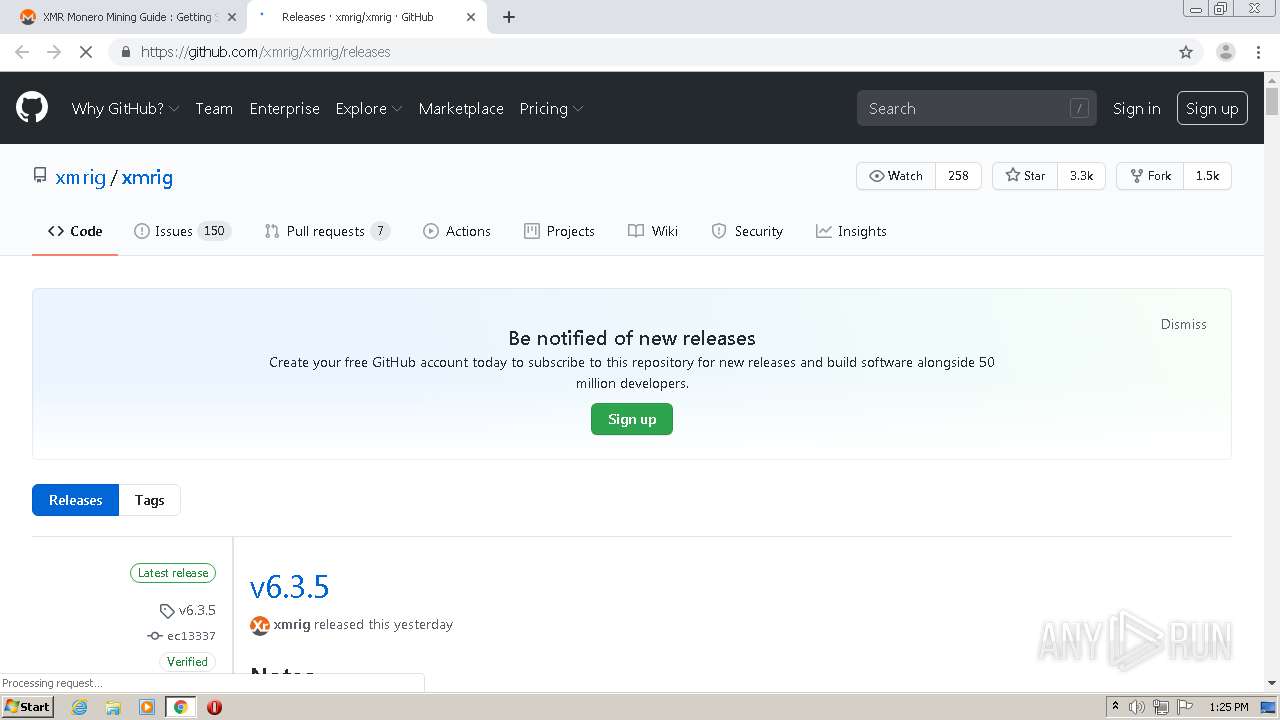
Task: Open the Windows Start menu
Action: (28, 707)
